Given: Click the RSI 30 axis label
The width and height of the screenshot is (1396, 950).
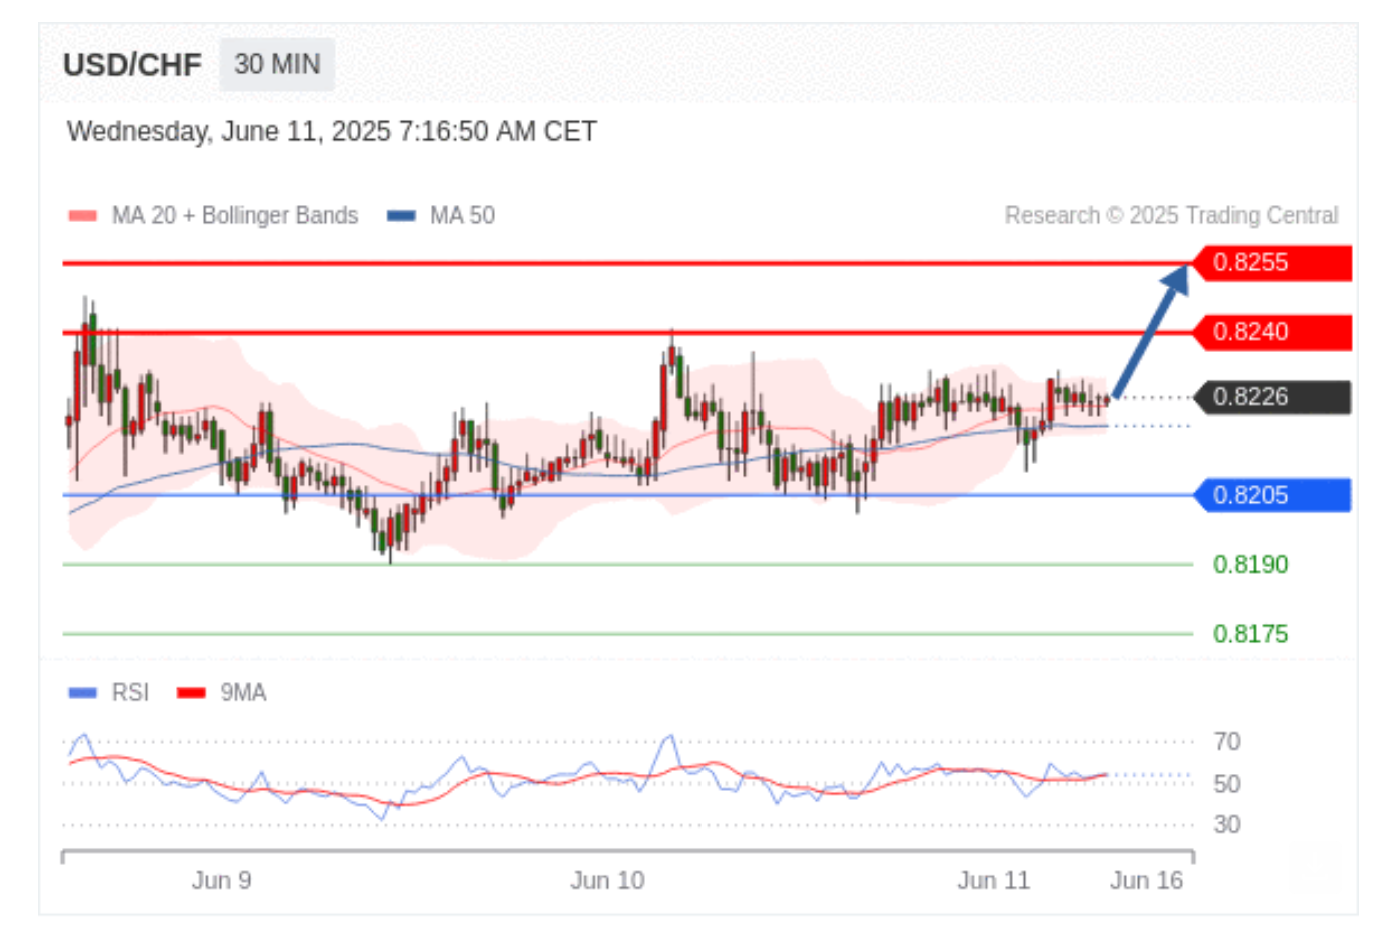Looking at the screenshot, I should coord(1227,825).
